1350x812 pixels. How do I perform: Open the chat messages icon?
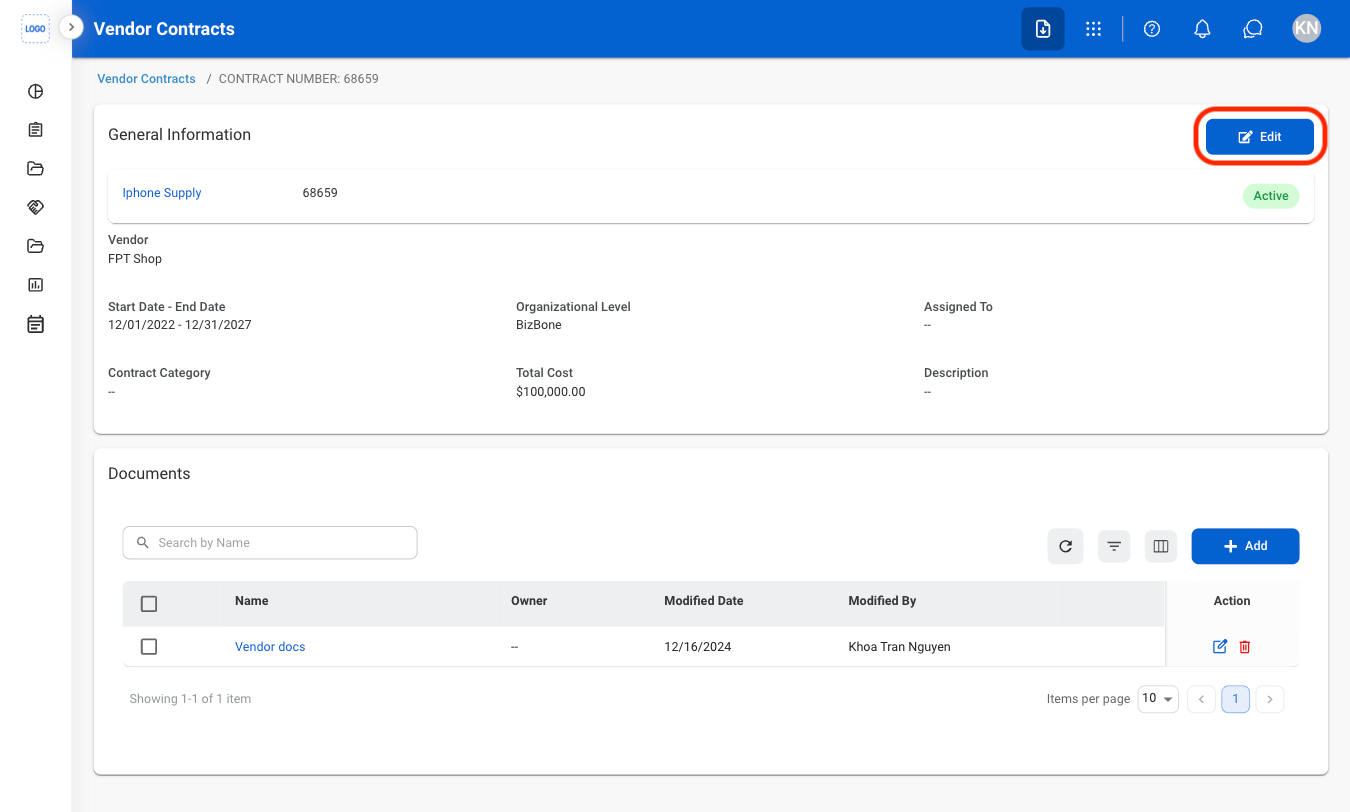[1253, 29]
